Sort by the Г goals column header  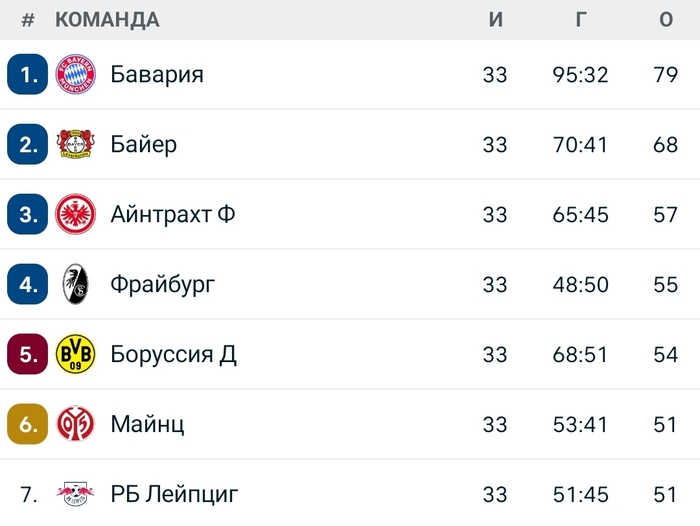(581, 20)
